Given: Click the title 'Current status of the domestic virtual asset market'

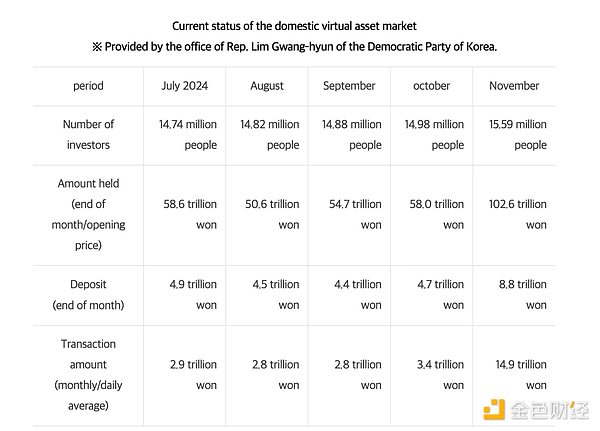Looking at the screenshot, I should [294, 25].
